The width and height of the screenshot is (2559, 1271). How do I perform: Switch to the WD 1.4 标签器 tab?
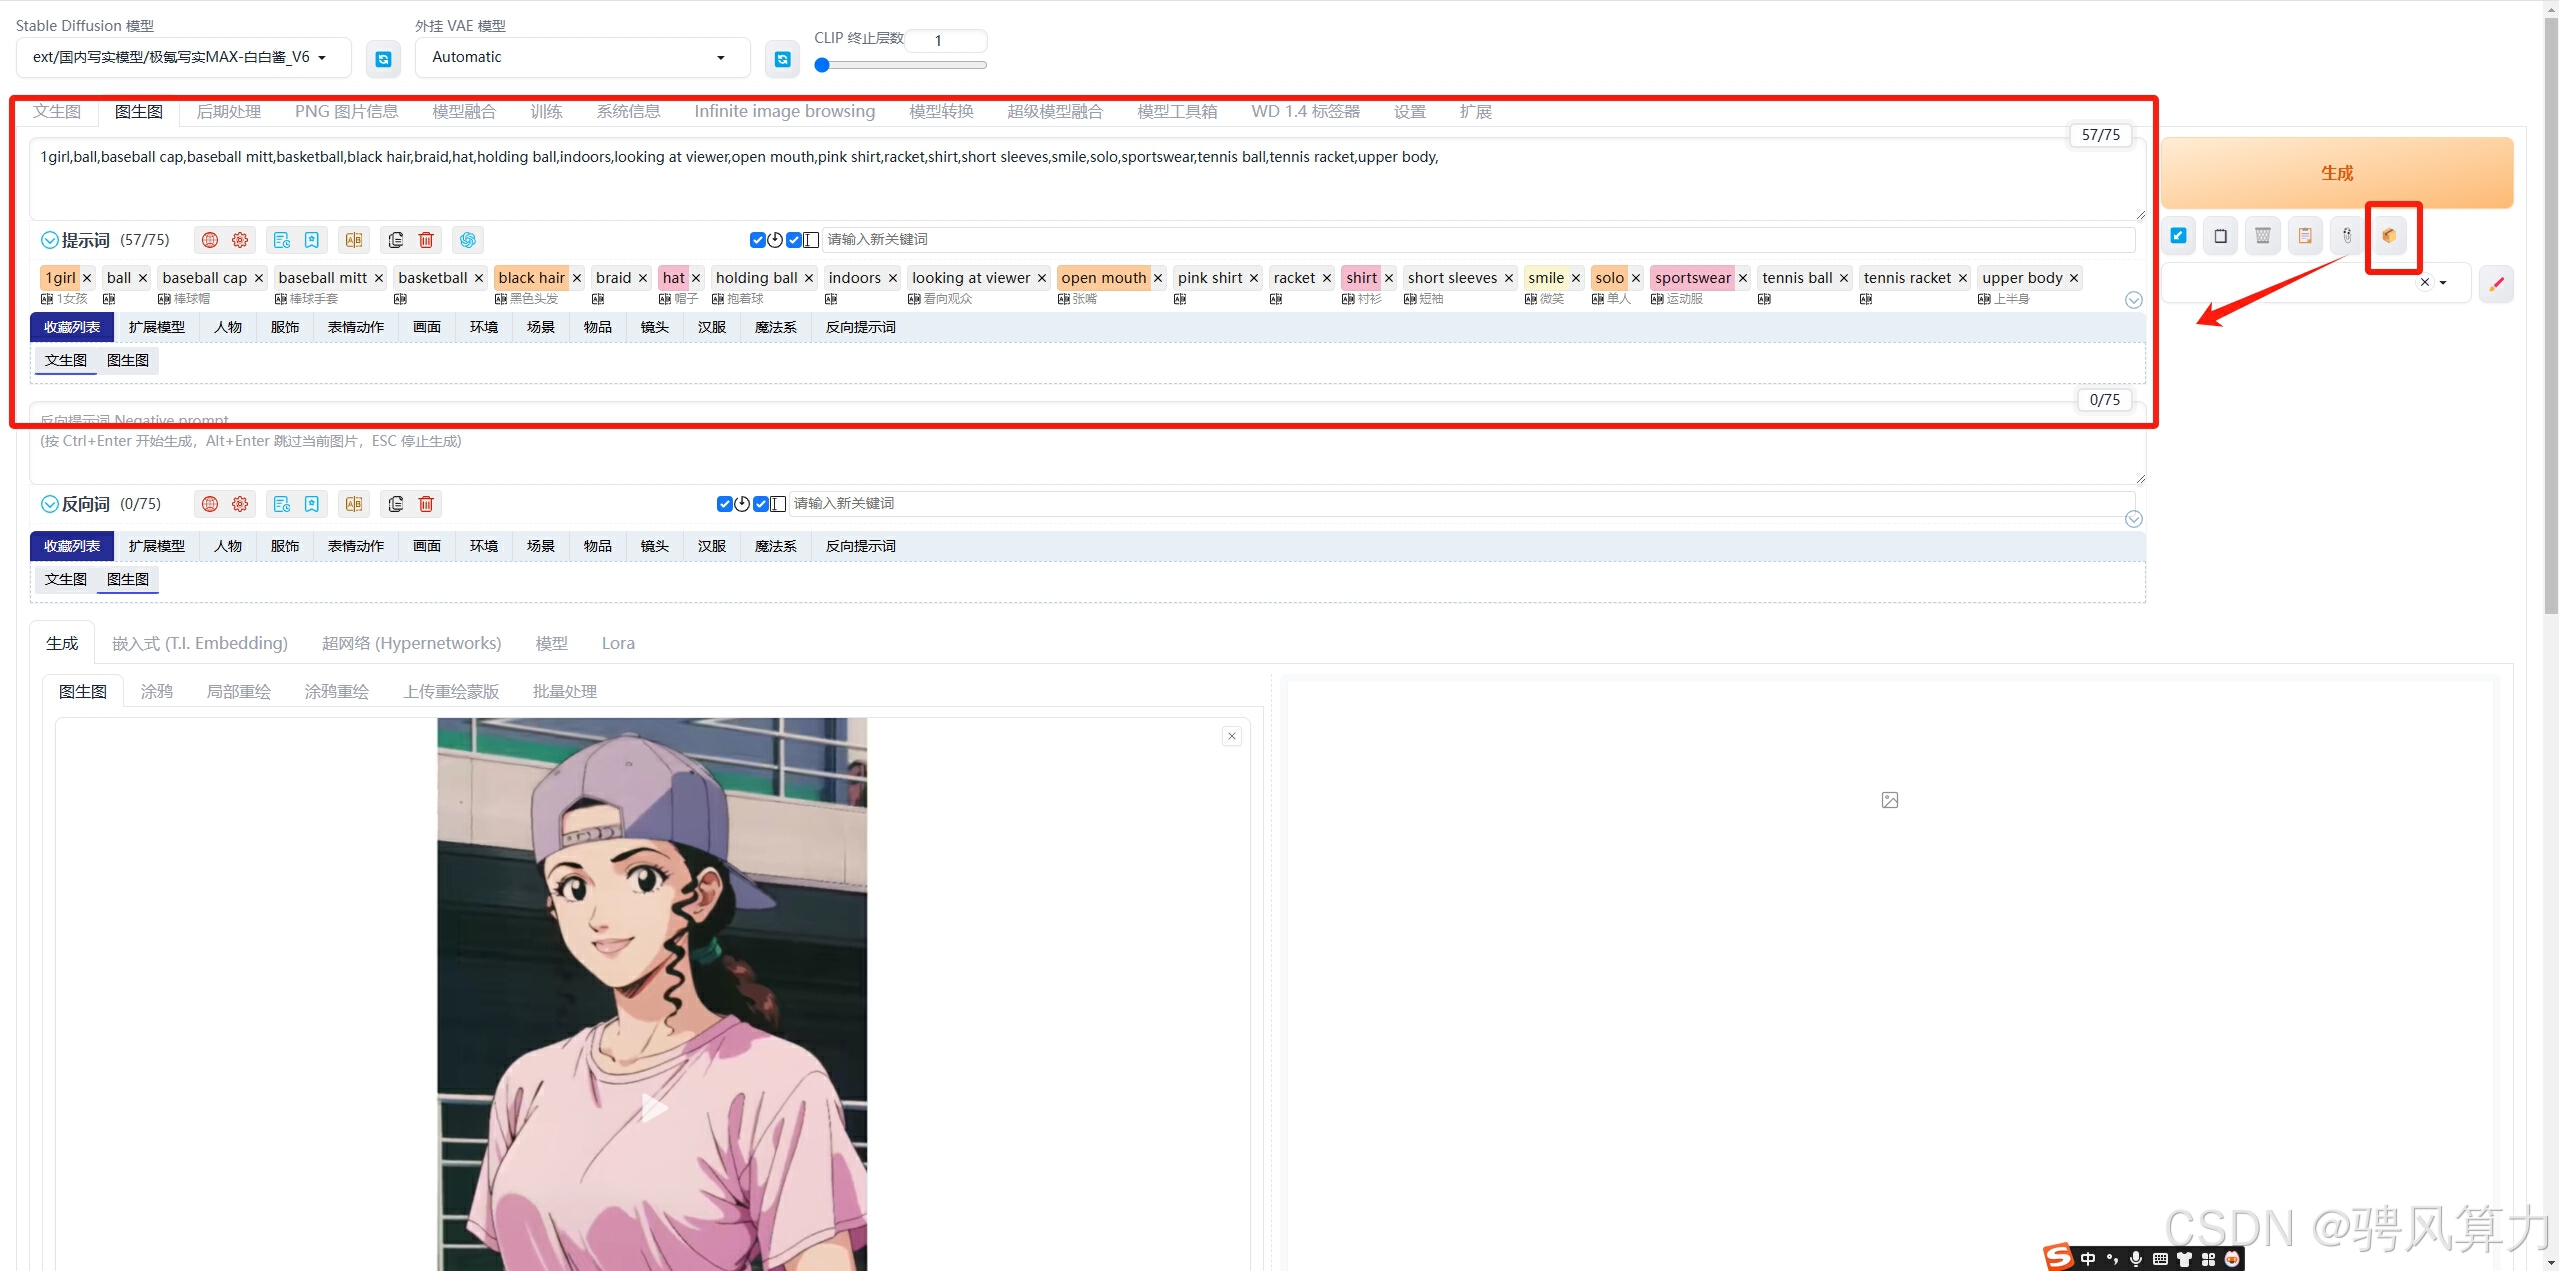click(x=1304, y=111)
